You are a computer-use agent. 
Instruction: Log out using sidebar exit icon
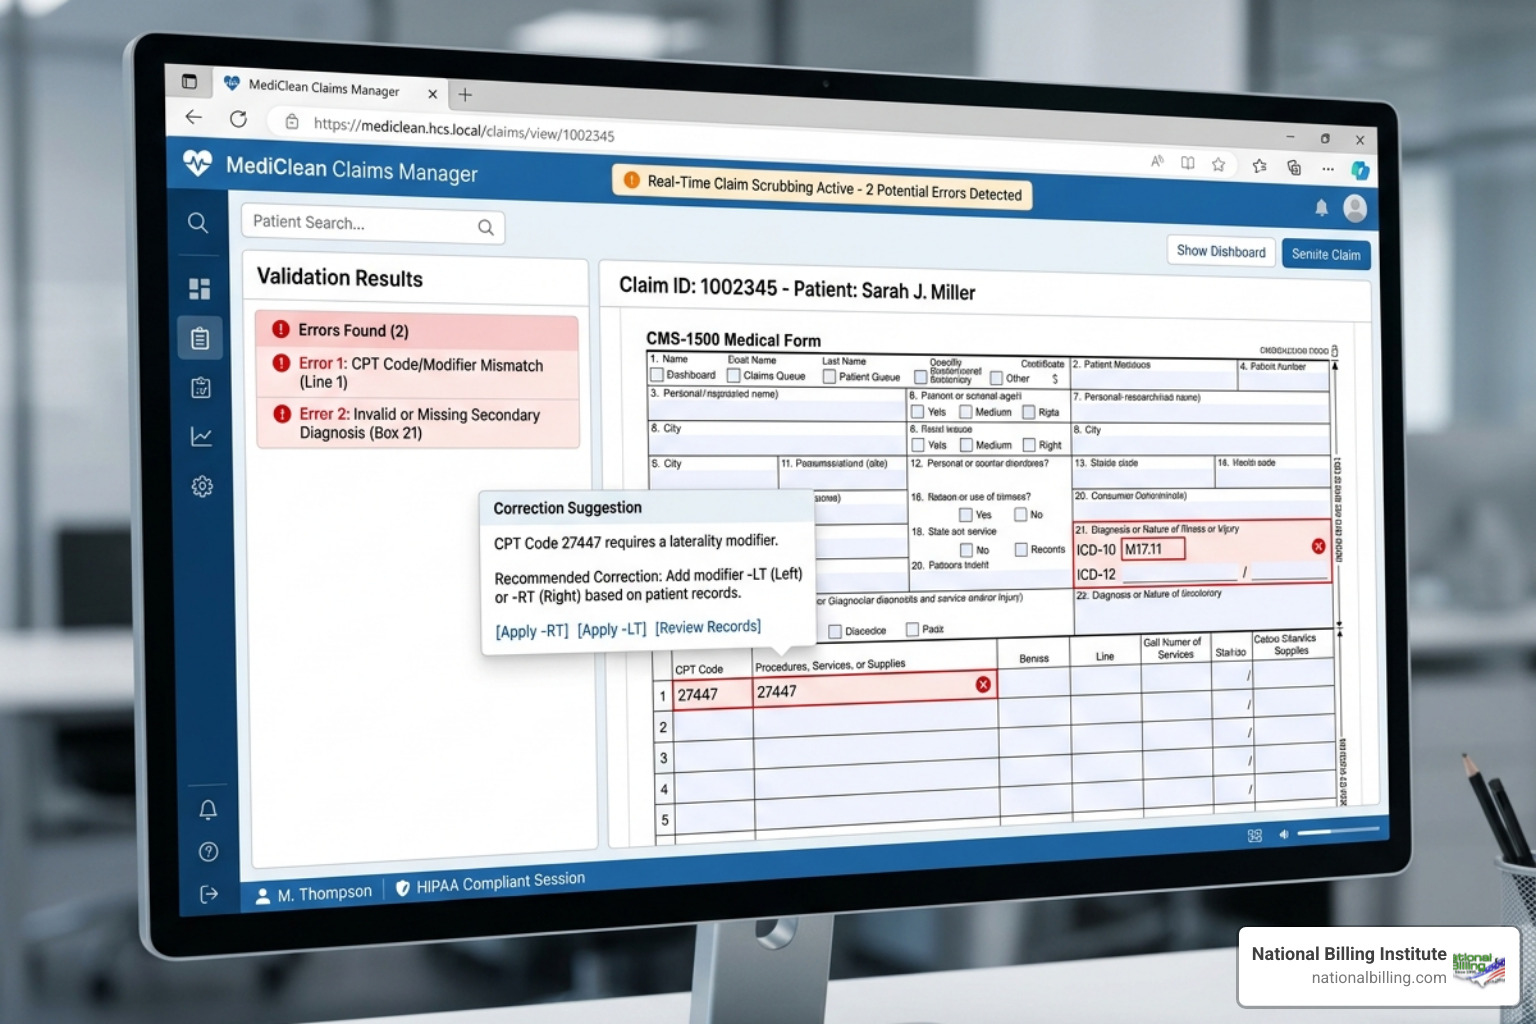pos(208,894)
